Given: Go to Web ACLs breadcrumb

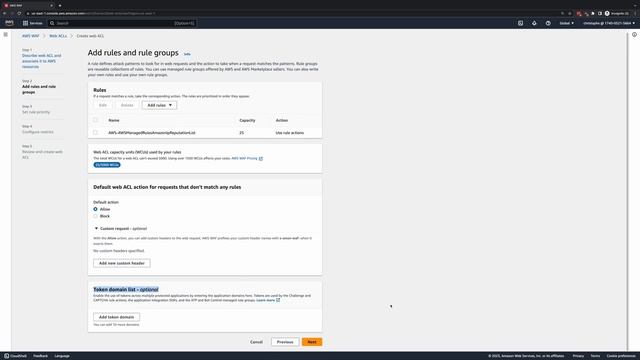Looking at the screenshot, I should [x=58, y=36].
